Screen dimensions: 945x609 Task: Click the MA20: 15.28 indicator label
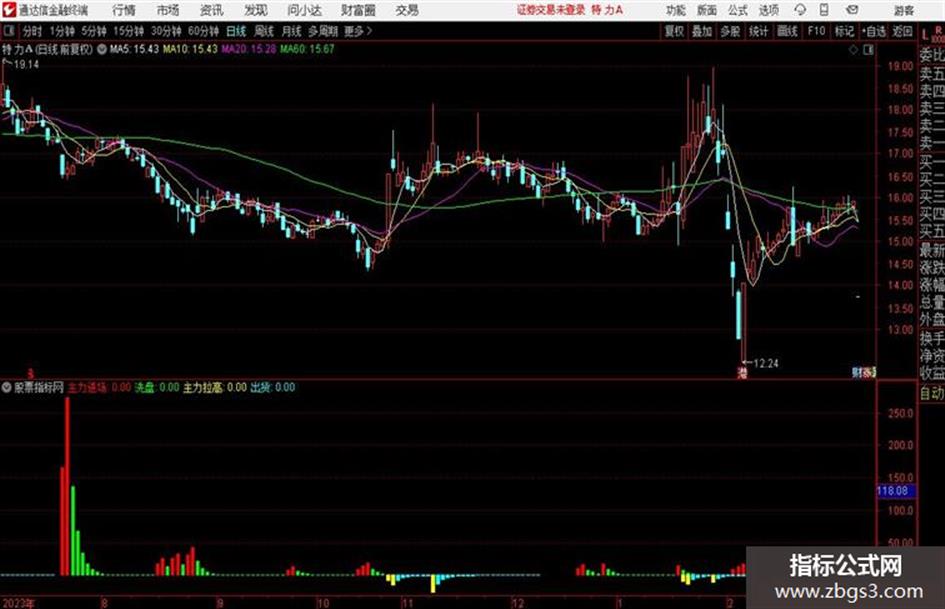(249, 49)
